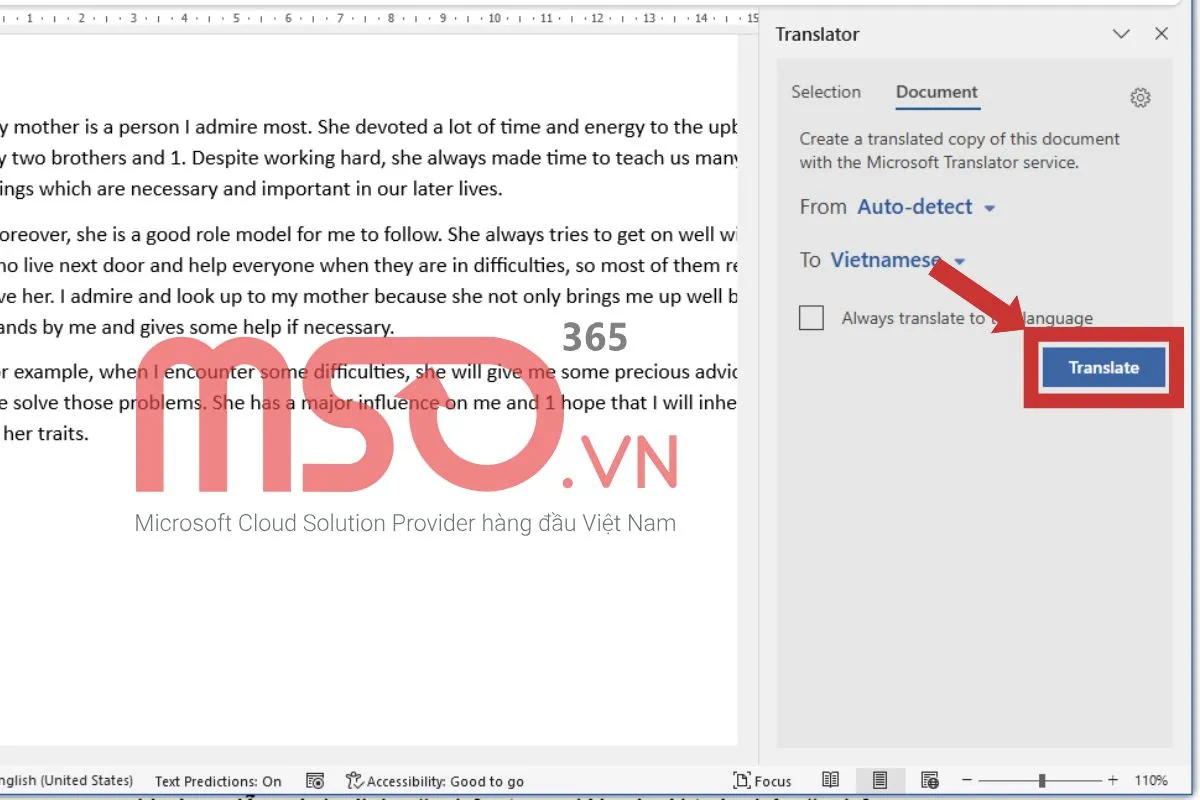The width and height of the screenshot is (1200, 800).
Task: Toggle Text Predictions setting in status bar
Action: pyautogui.click(x=218, y=781)
